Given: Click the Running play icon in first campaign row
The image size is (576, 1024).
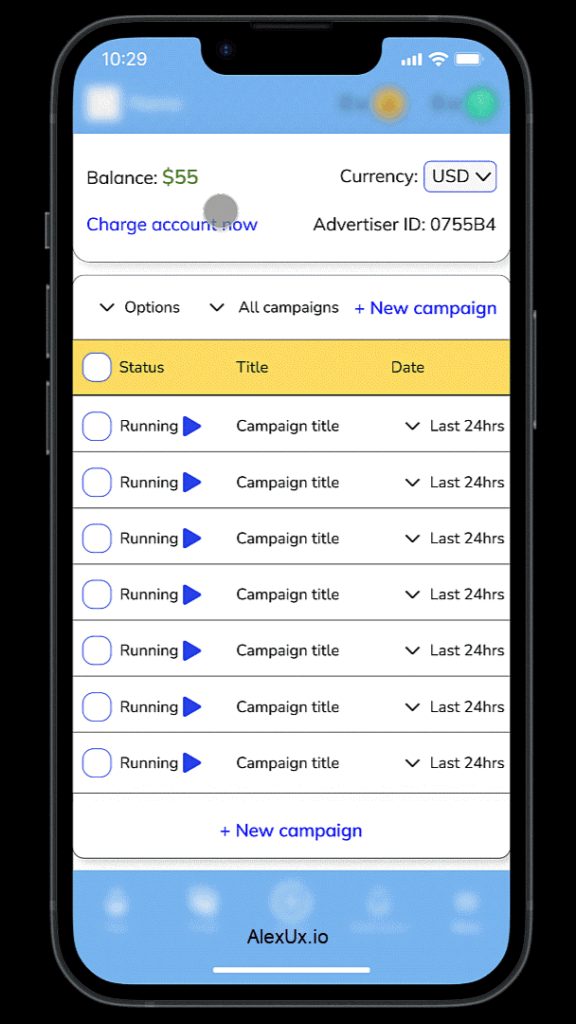Looking at the screenshot, I should [192, 426].
